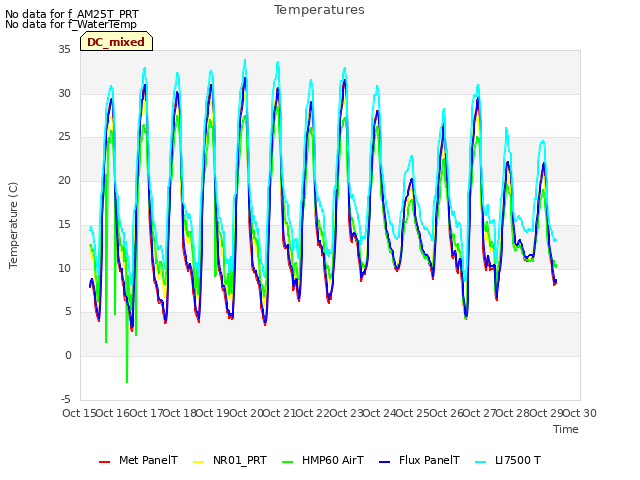Click the 20 y-axis tick label
This screenshot has width=640, height=480.
click(64, 181)
